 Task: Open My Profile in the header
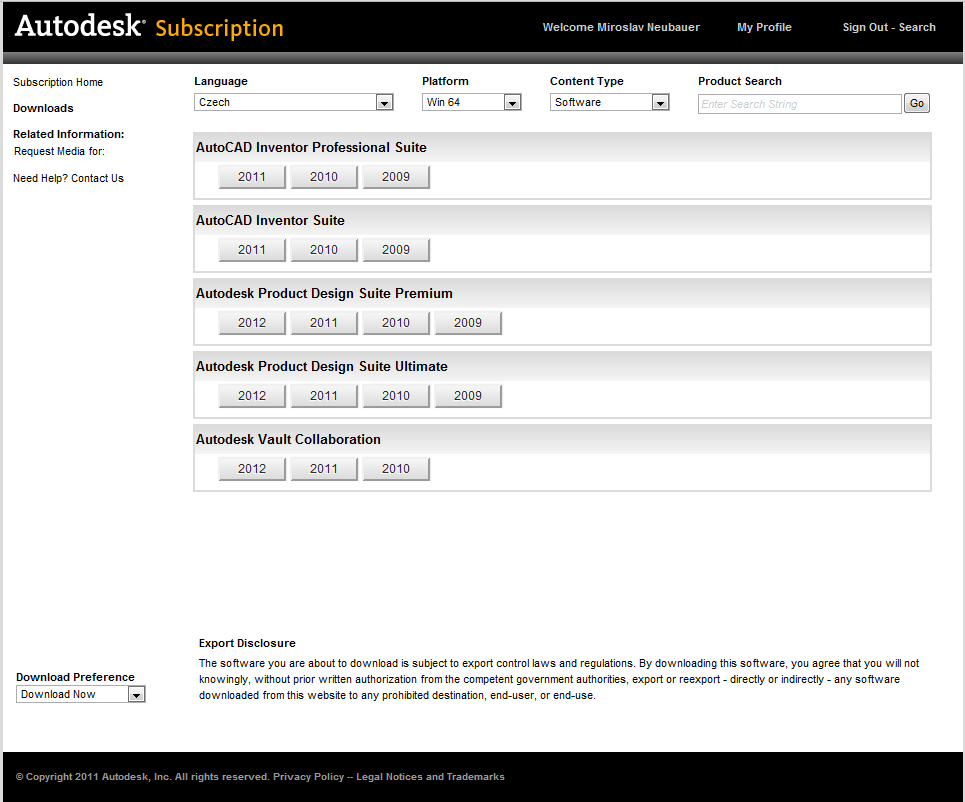pyautogui.click(x=764, y=27)
